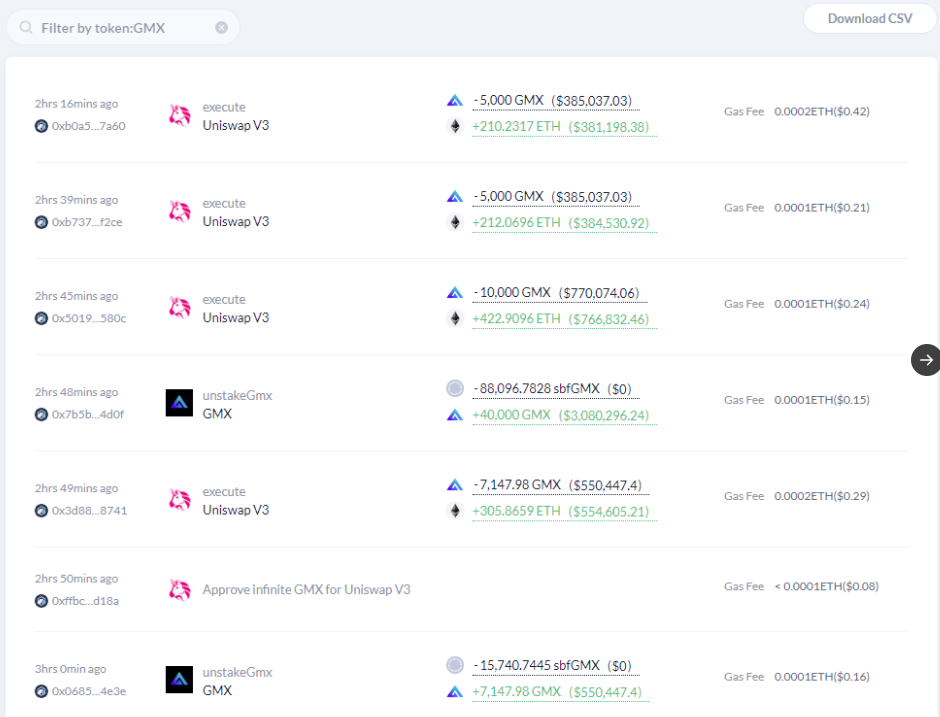Download the transactions CSV
This screenshot has height=717, width=940.
(869, 19)
